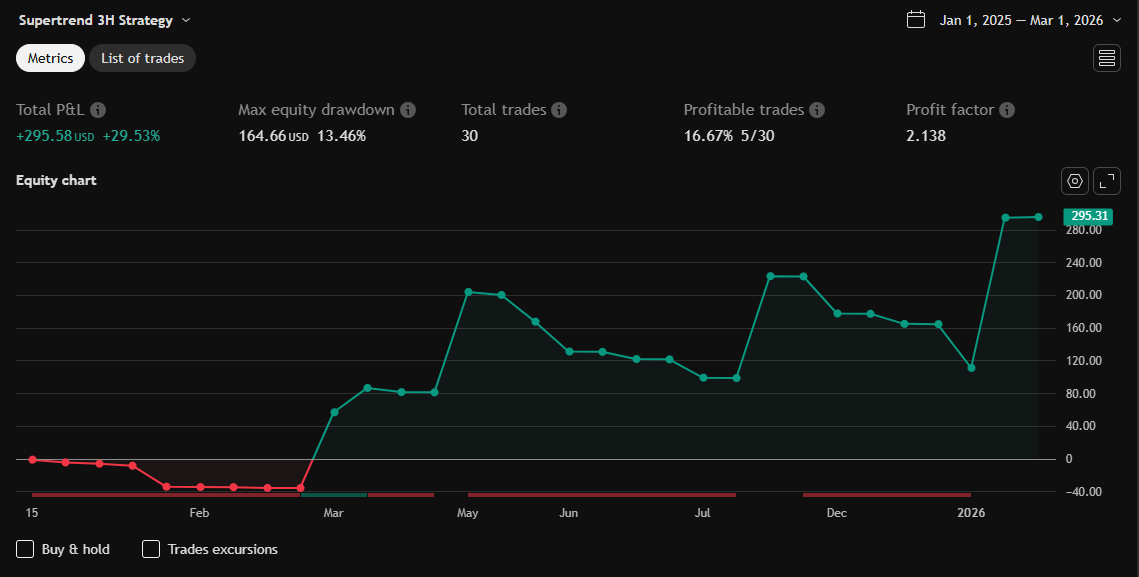Click the Jan 1, 2025 — Mar 1, 2026 date range
Image resolution: width=1139 pixels, height=577 pixels.
tap(1019, 20)
